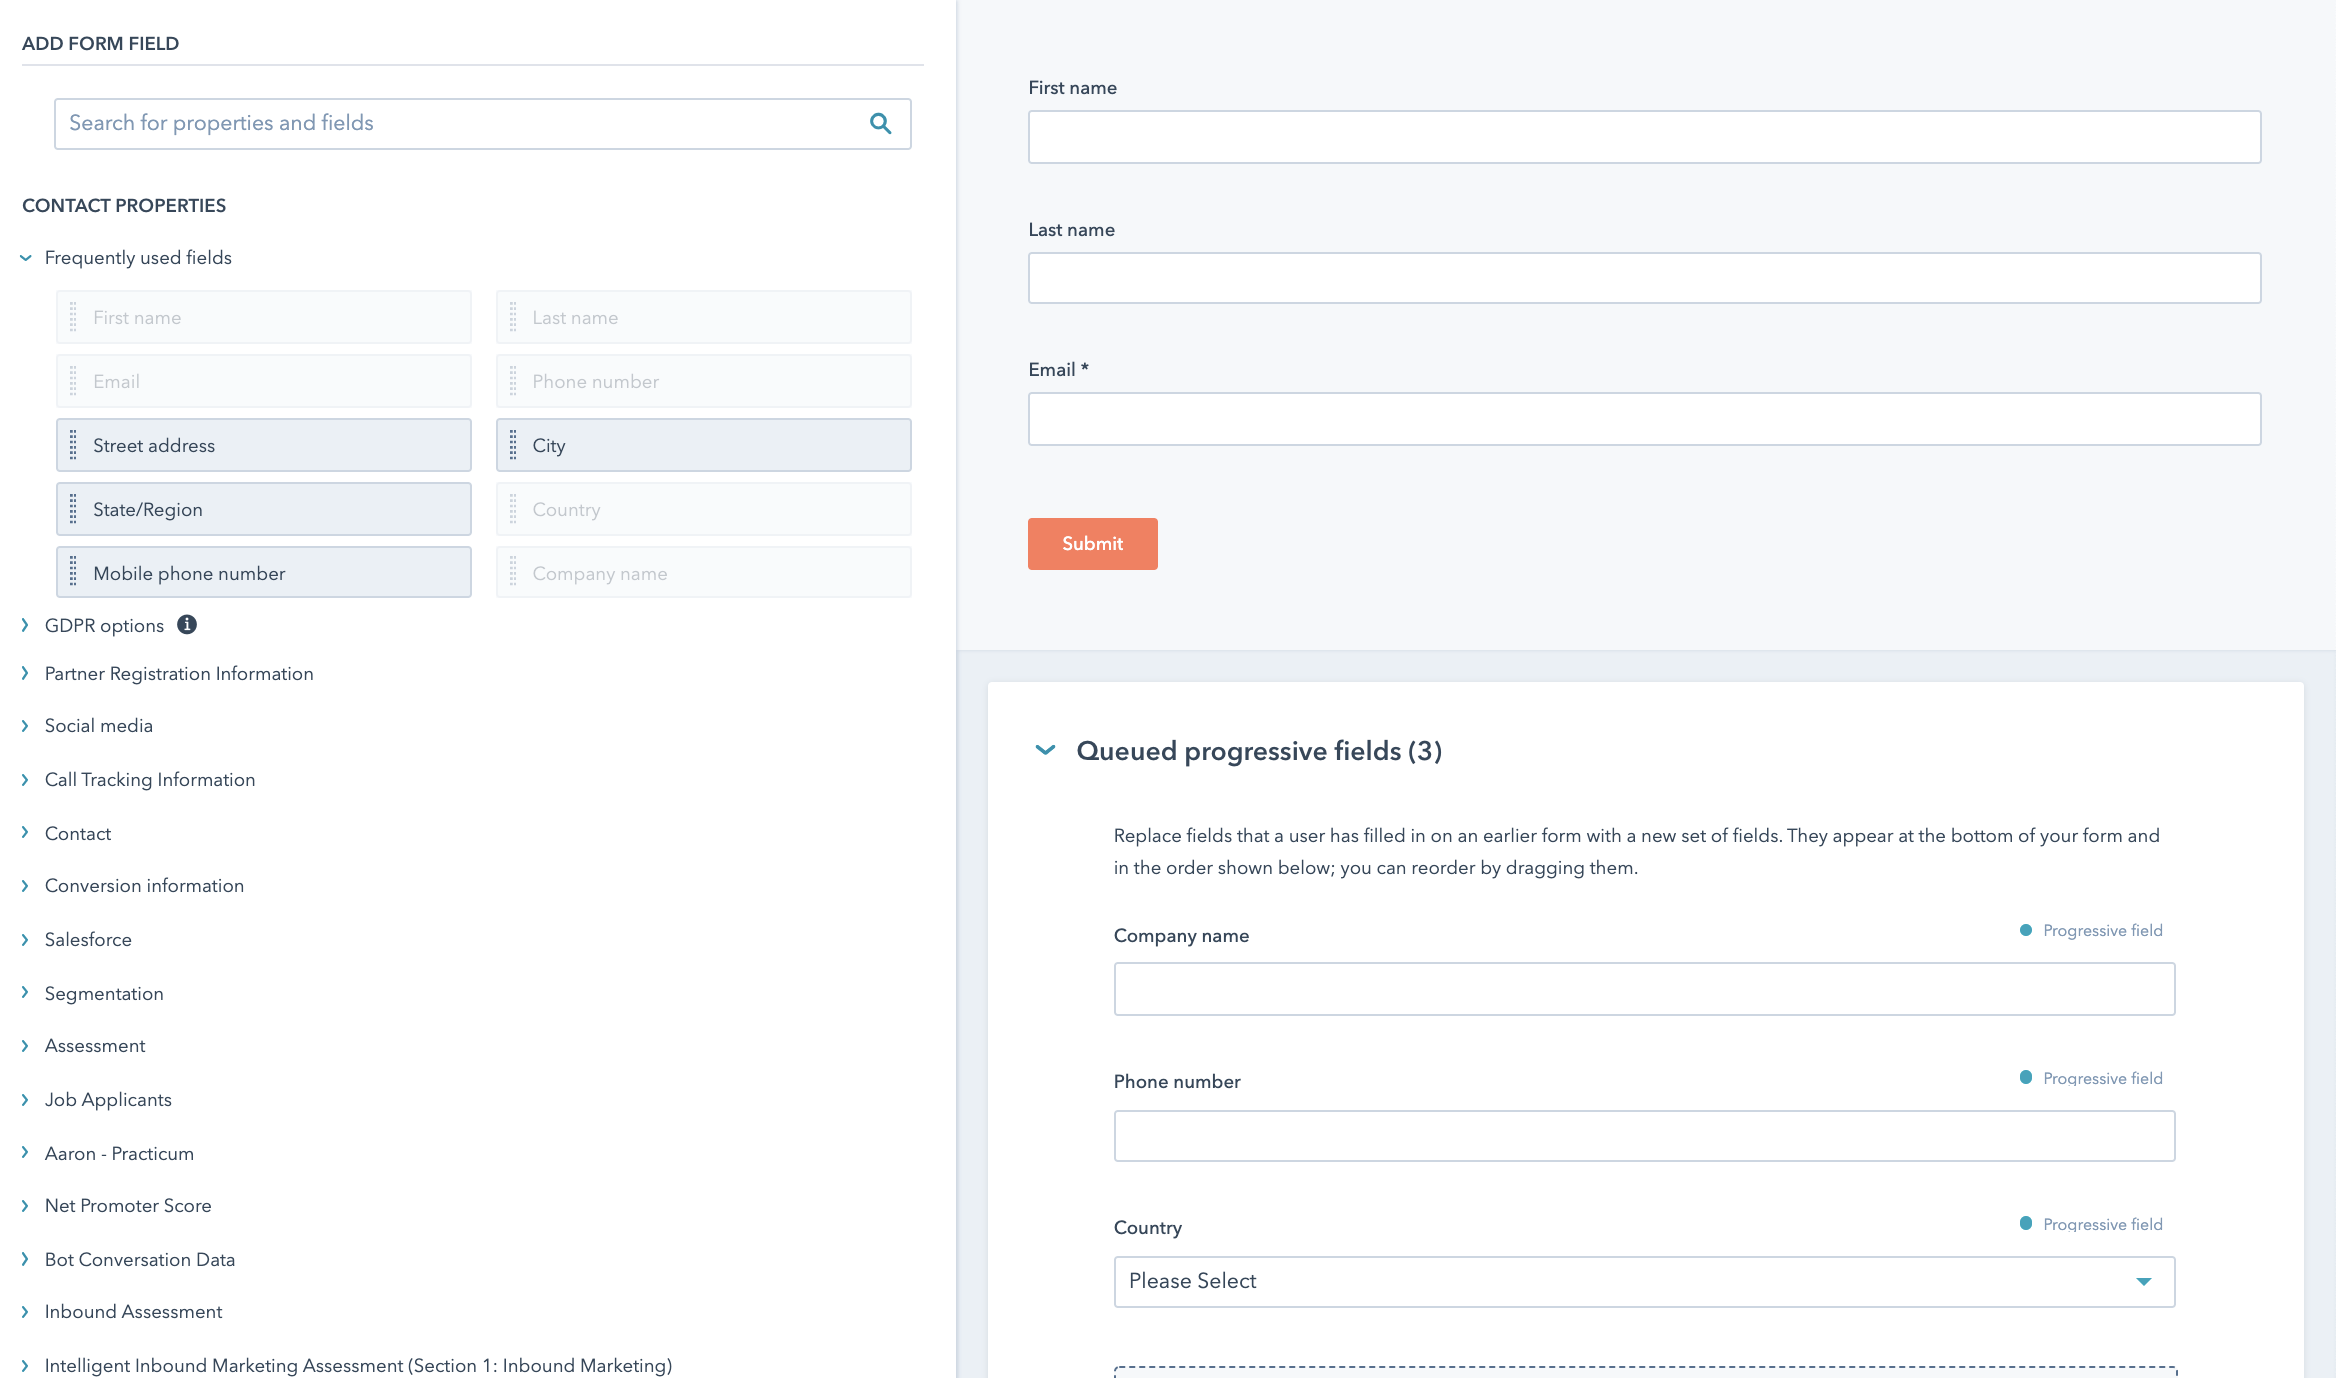Click Mobile phone number drag handle
This screenshot has width=2336, height=1378.
coord(73,573)
